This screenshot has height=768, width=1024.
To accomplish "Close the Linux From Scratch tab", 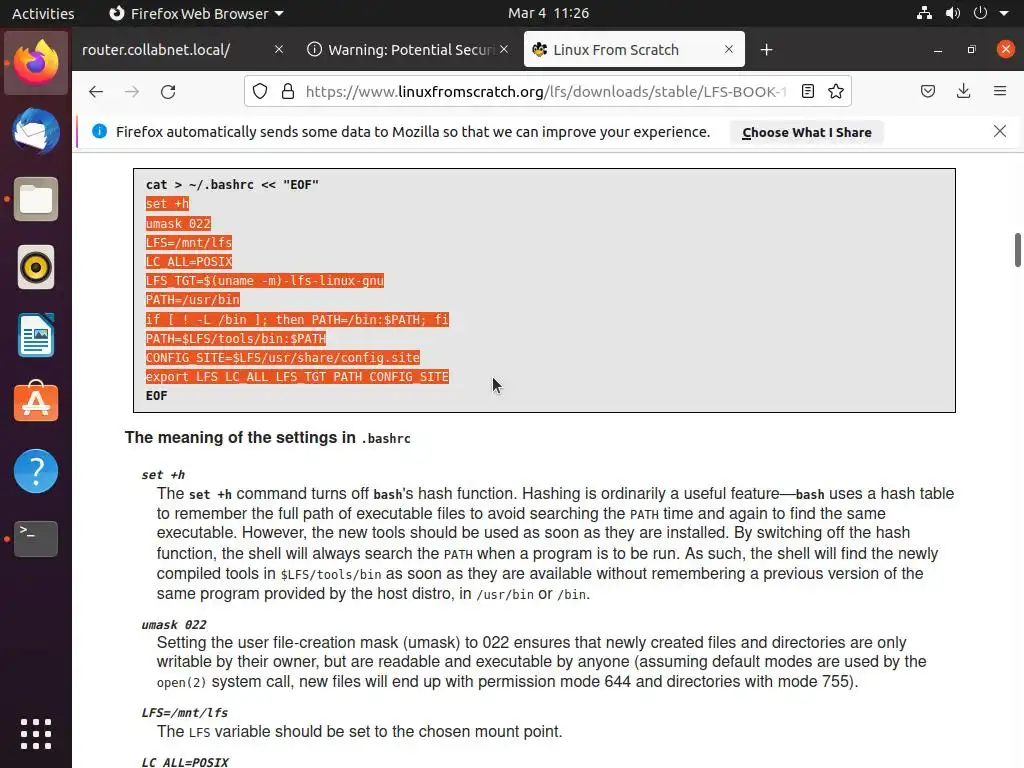I will 729,50.
